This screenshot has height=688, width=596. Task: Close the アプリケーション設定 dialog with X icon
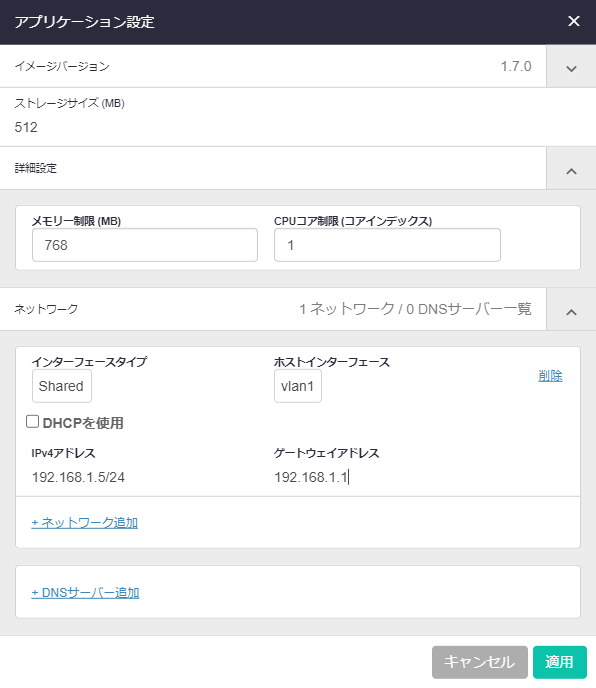(574, 21)
